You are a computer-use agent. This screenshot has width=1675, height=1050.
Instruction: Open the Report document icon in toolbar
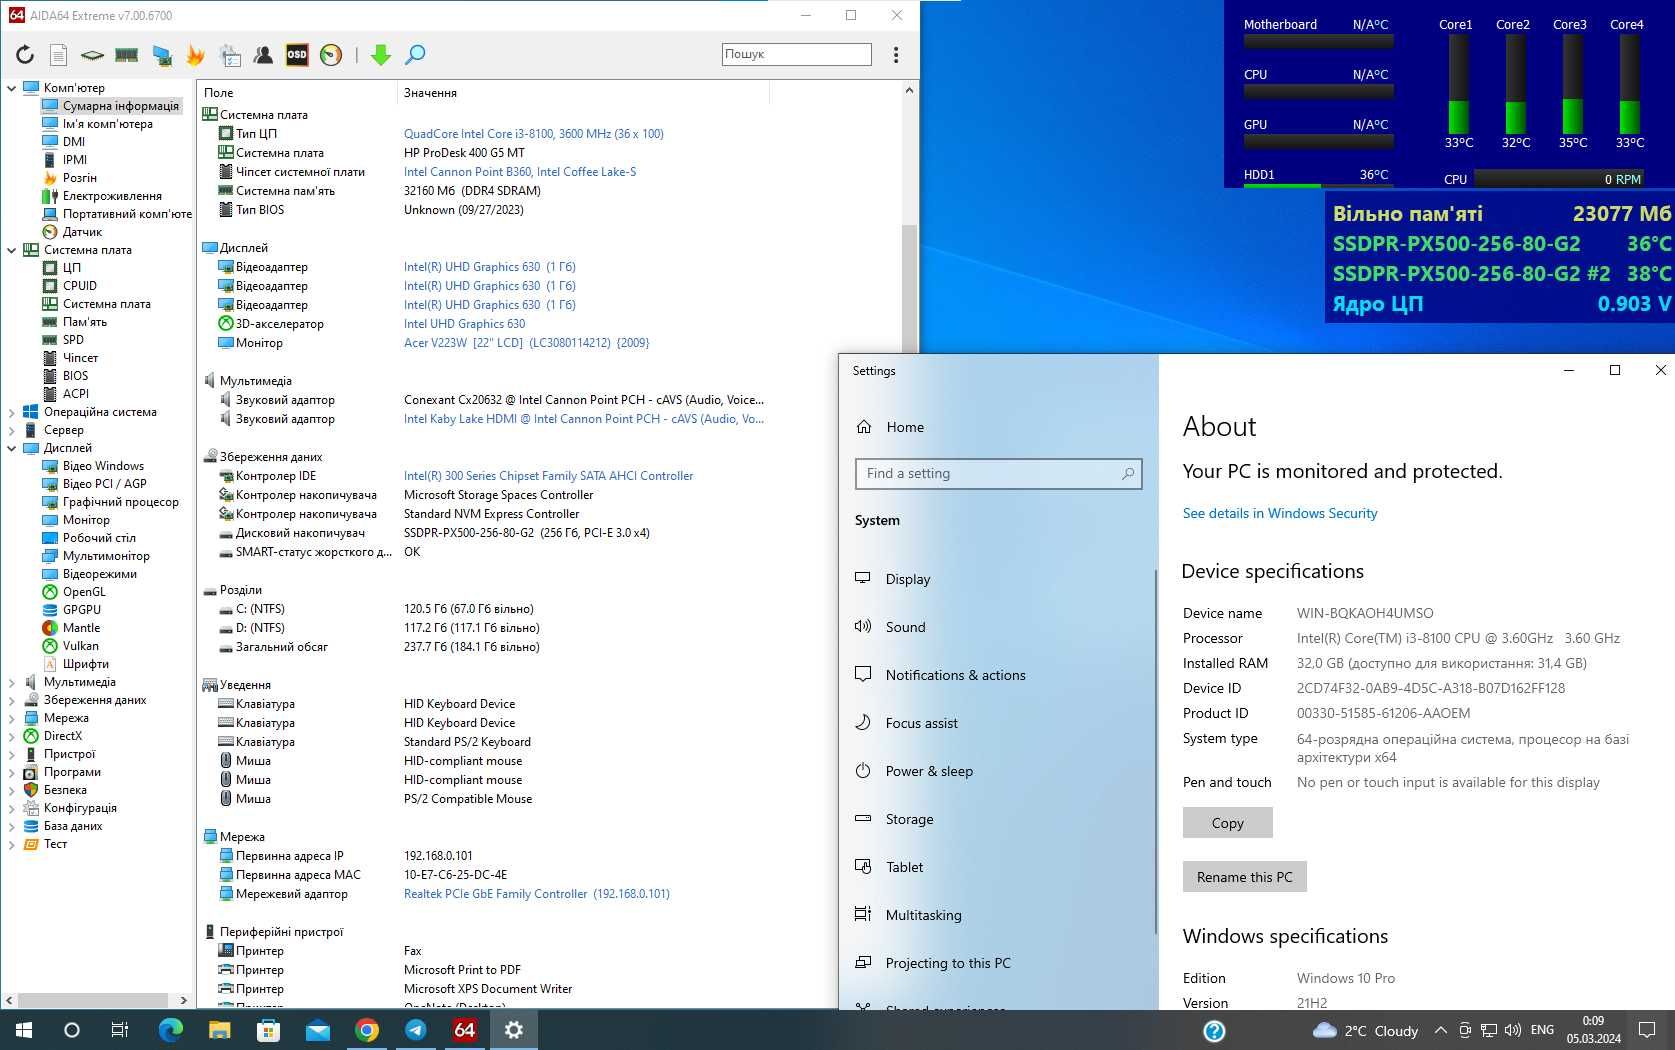[59, 55]
